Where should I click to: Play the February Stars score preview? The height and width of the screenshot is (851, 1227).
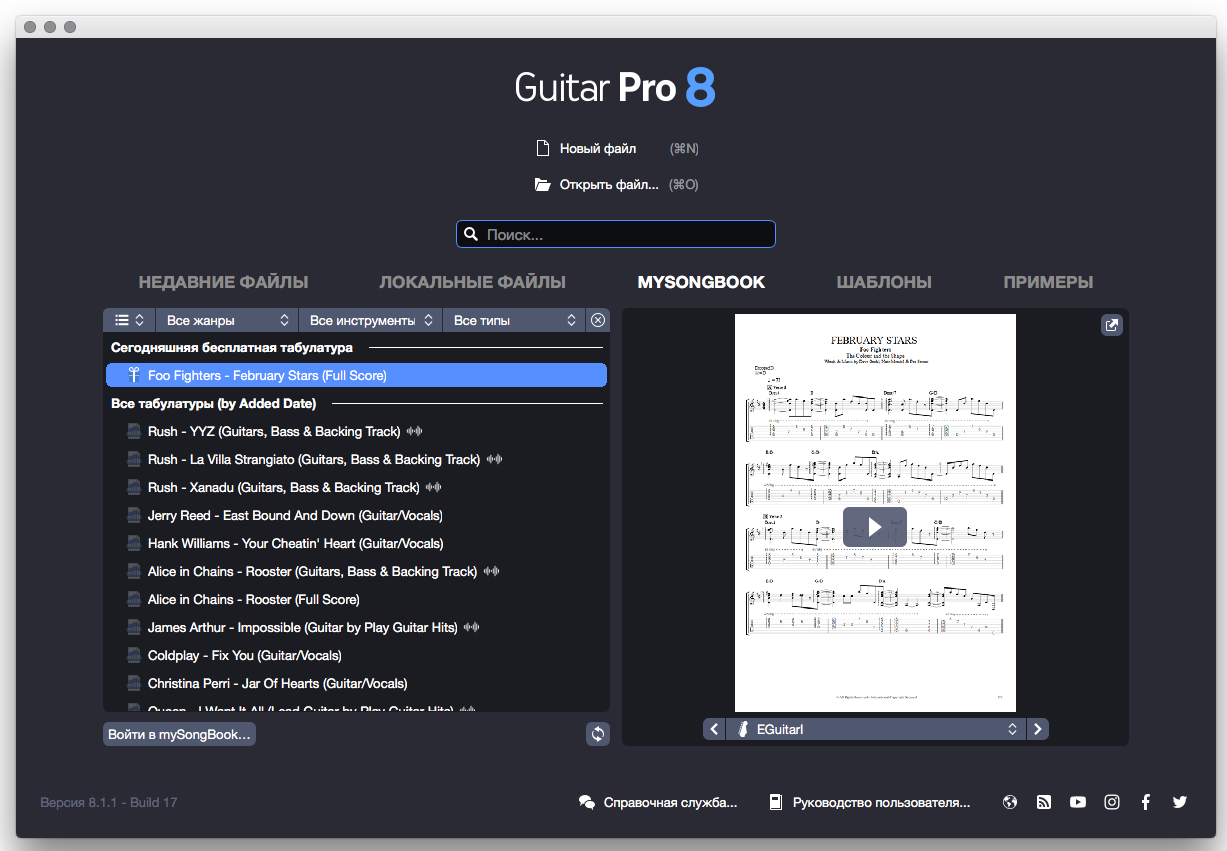pyautogui.click(x=875, y=527)
